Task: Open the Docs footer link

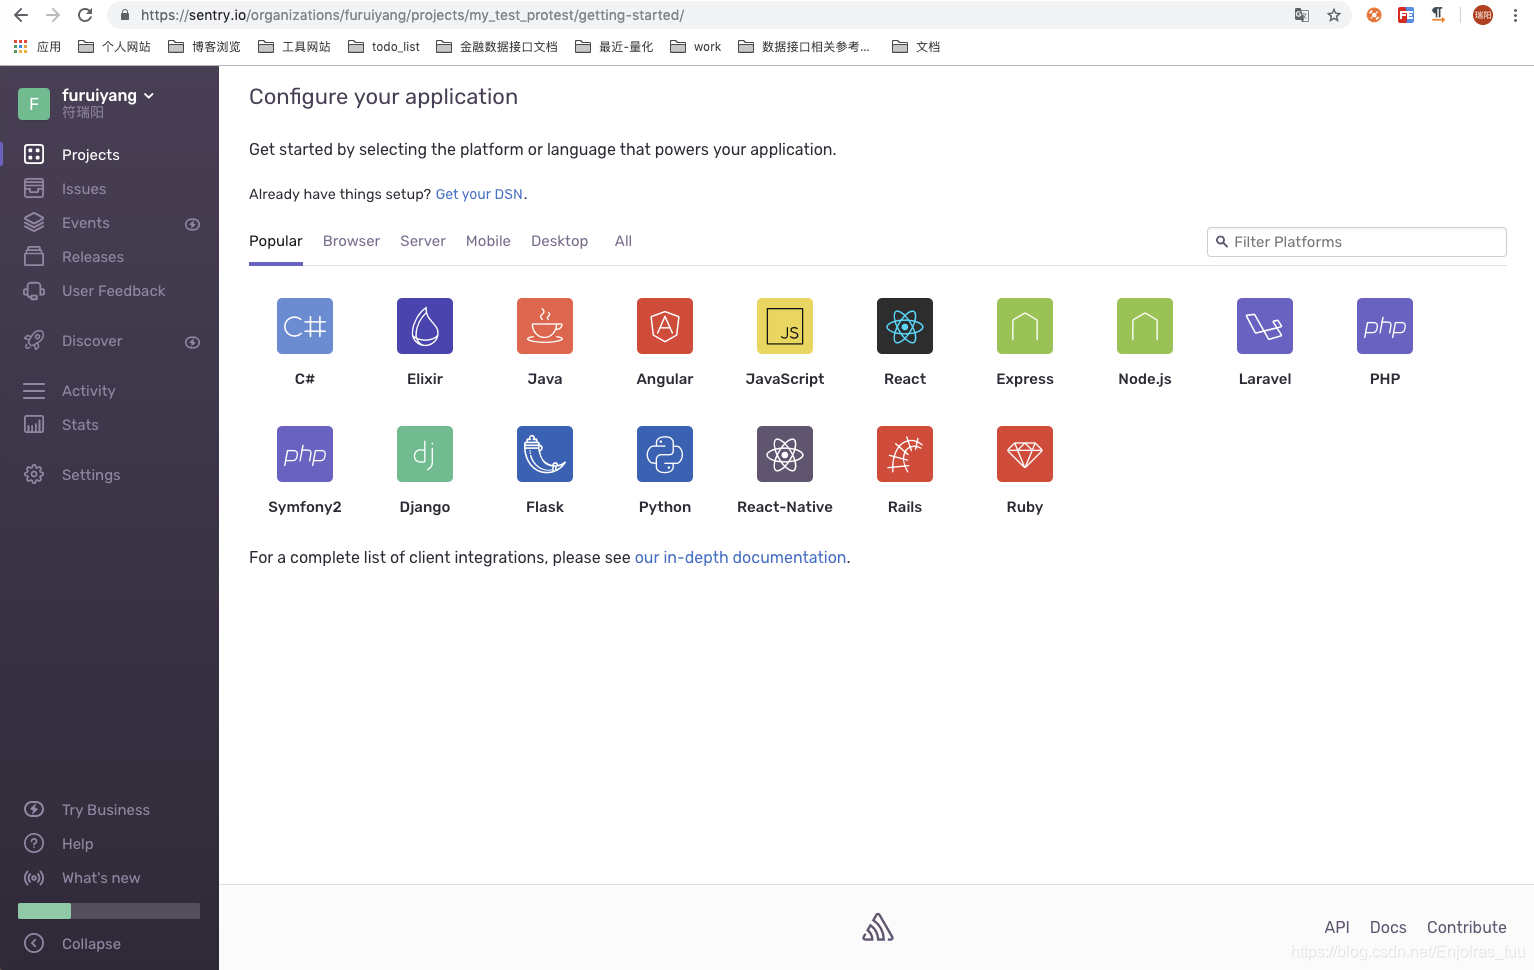Action: (1388, 927)
